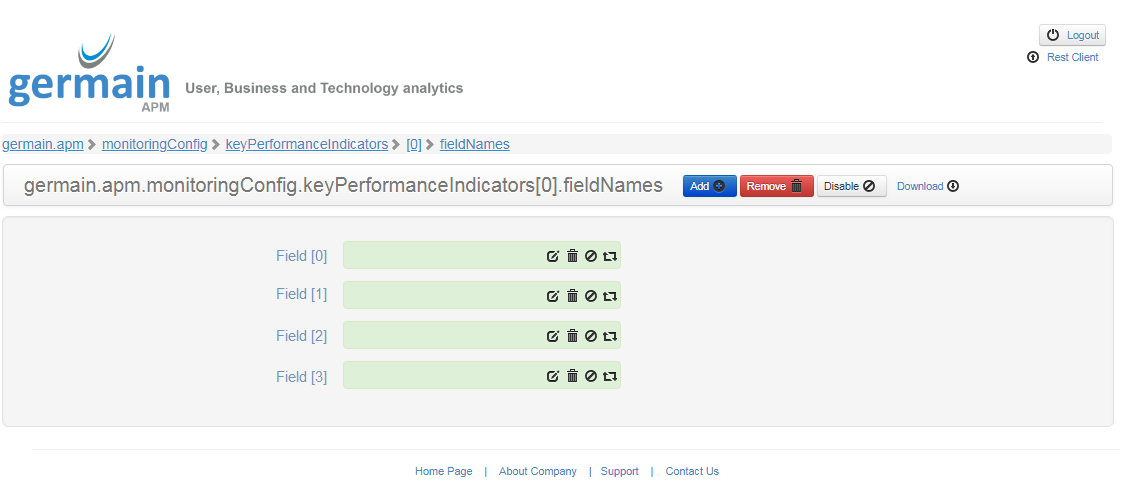The width and height of the screenshot is (1126, 497).
Task: Go to germain.apm breadcrumb root
Action: (x=43, y=144)
